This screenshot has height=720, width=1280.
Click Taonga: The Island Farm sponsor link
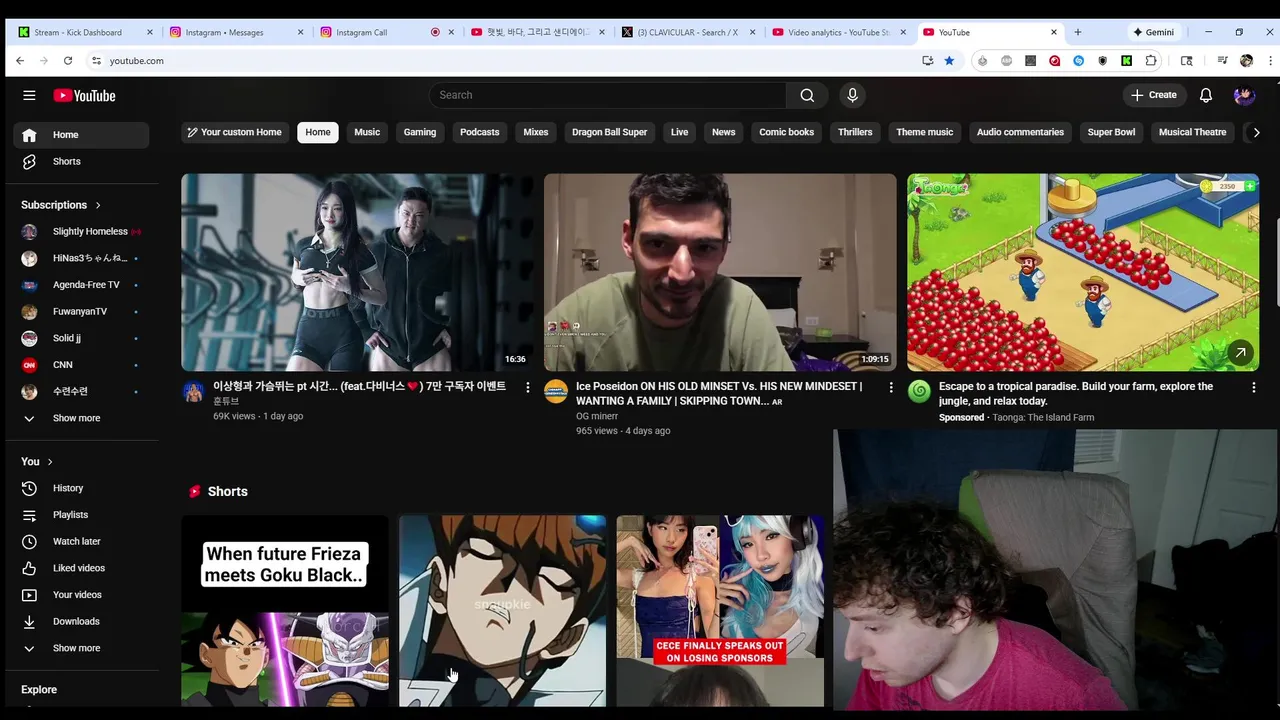click(1043, 417)
